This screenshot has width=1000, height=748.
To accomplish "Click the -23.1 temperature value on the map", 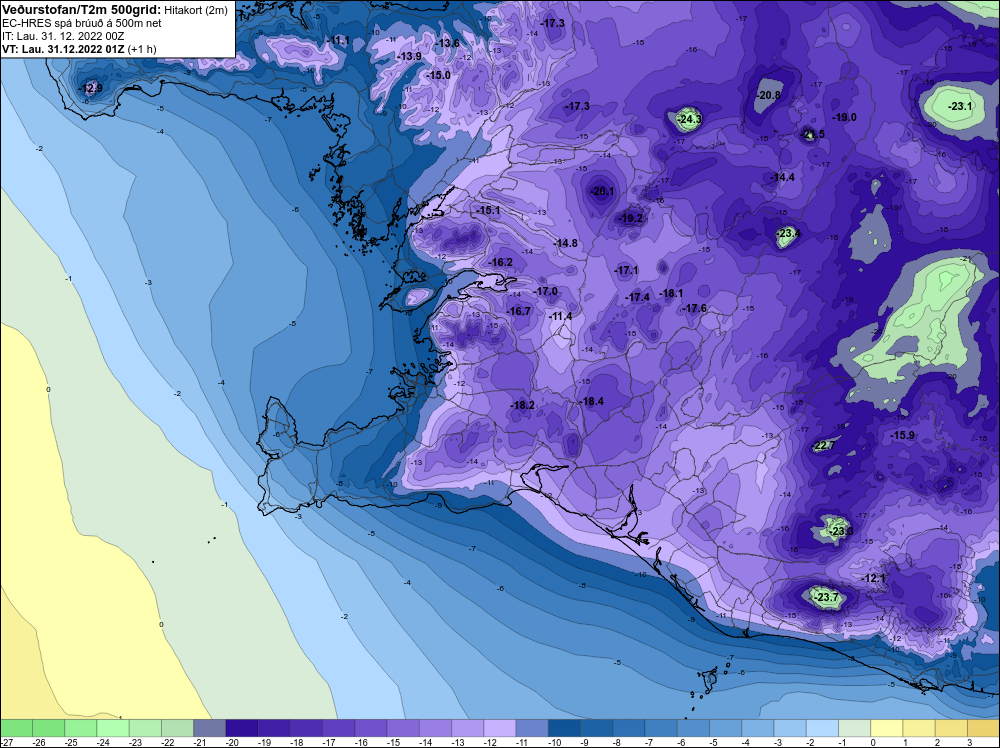I will 960,106.
